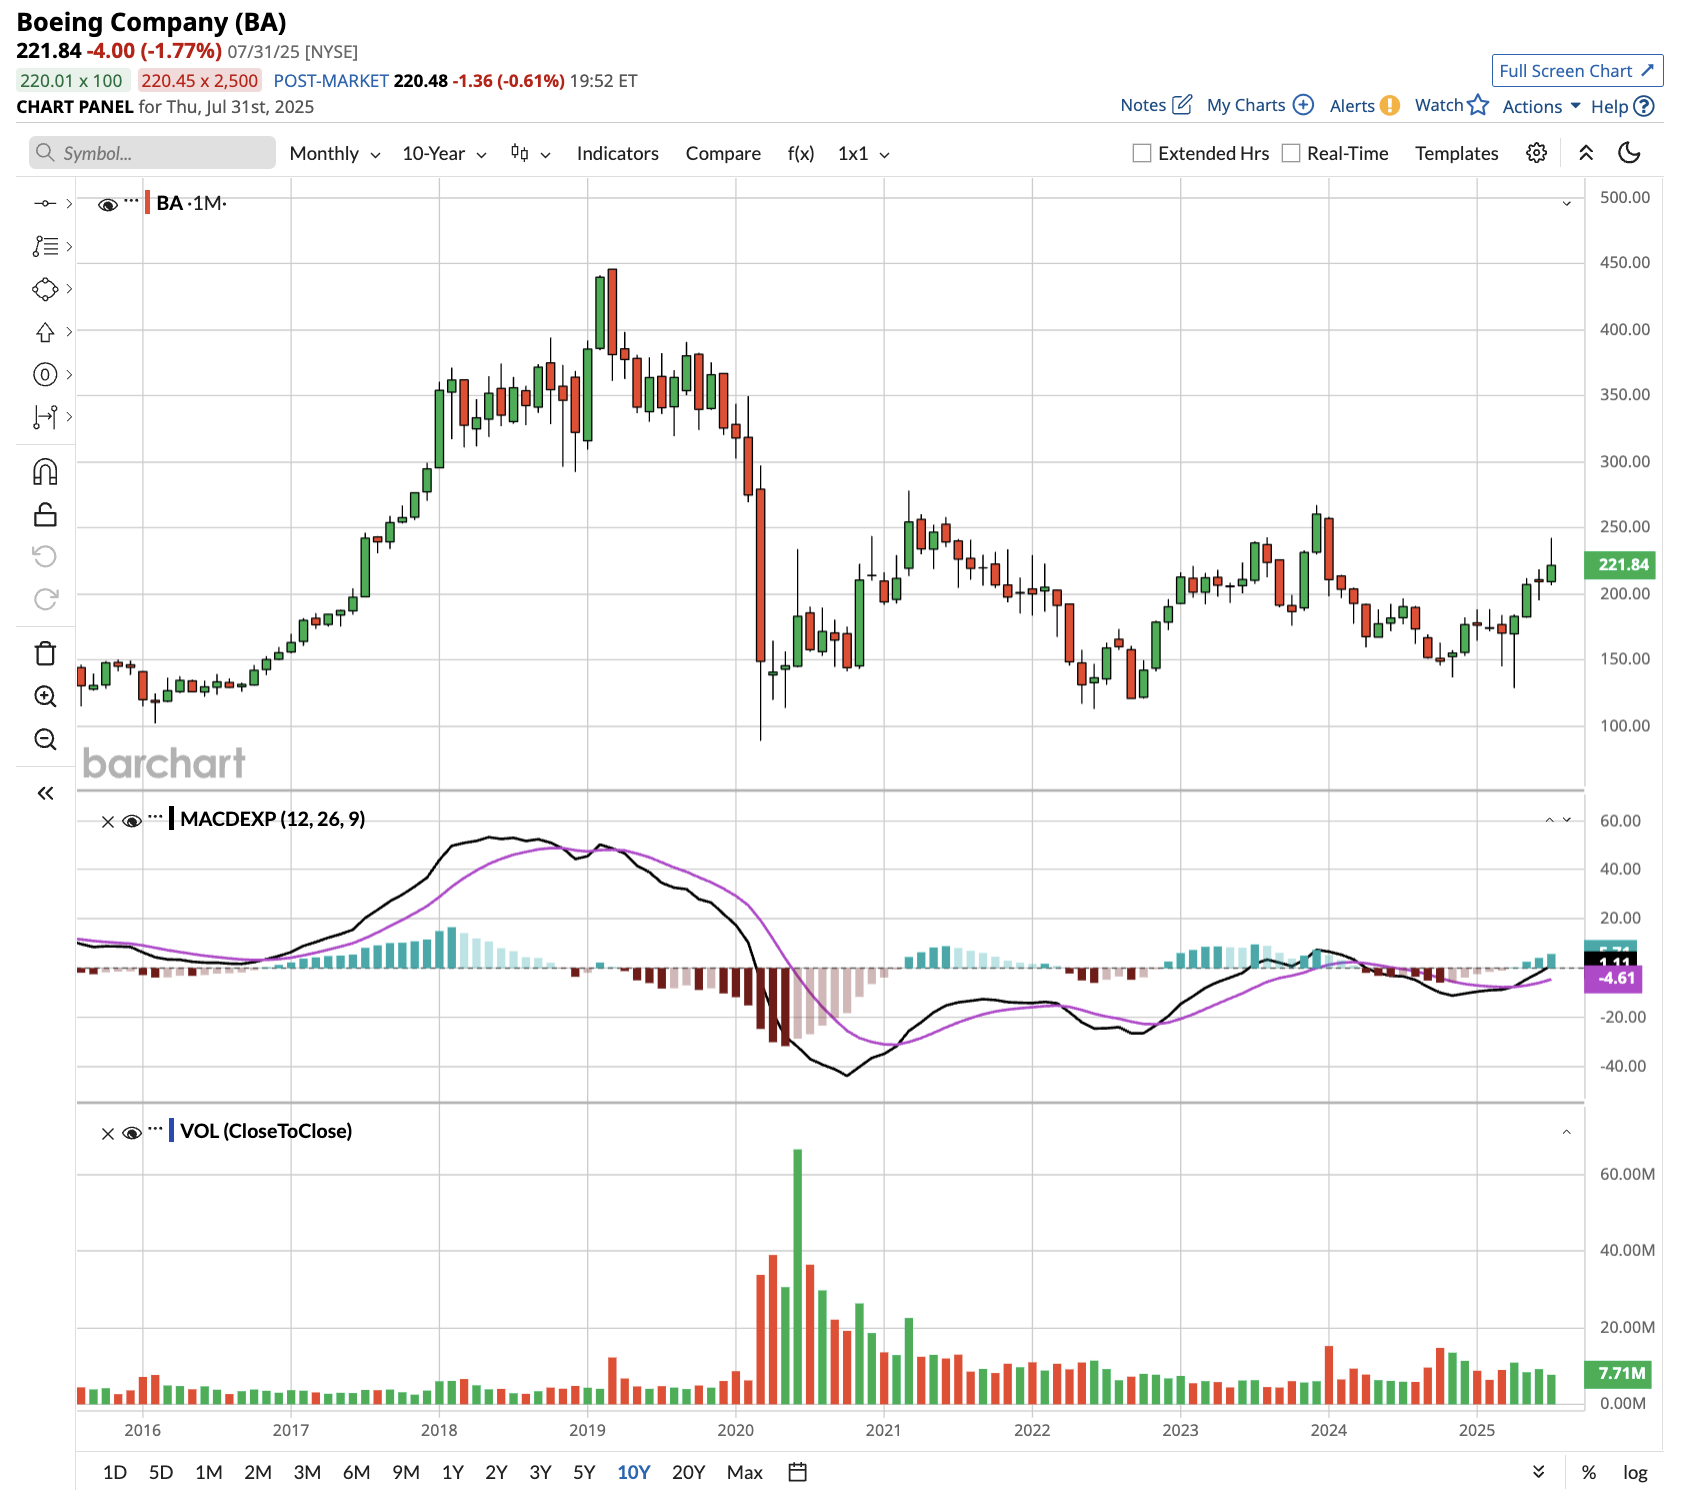This screenshot has height=1490, width=1706.
Task: Open MACDEXP options ellipsis menu
Action: point(155,817)
